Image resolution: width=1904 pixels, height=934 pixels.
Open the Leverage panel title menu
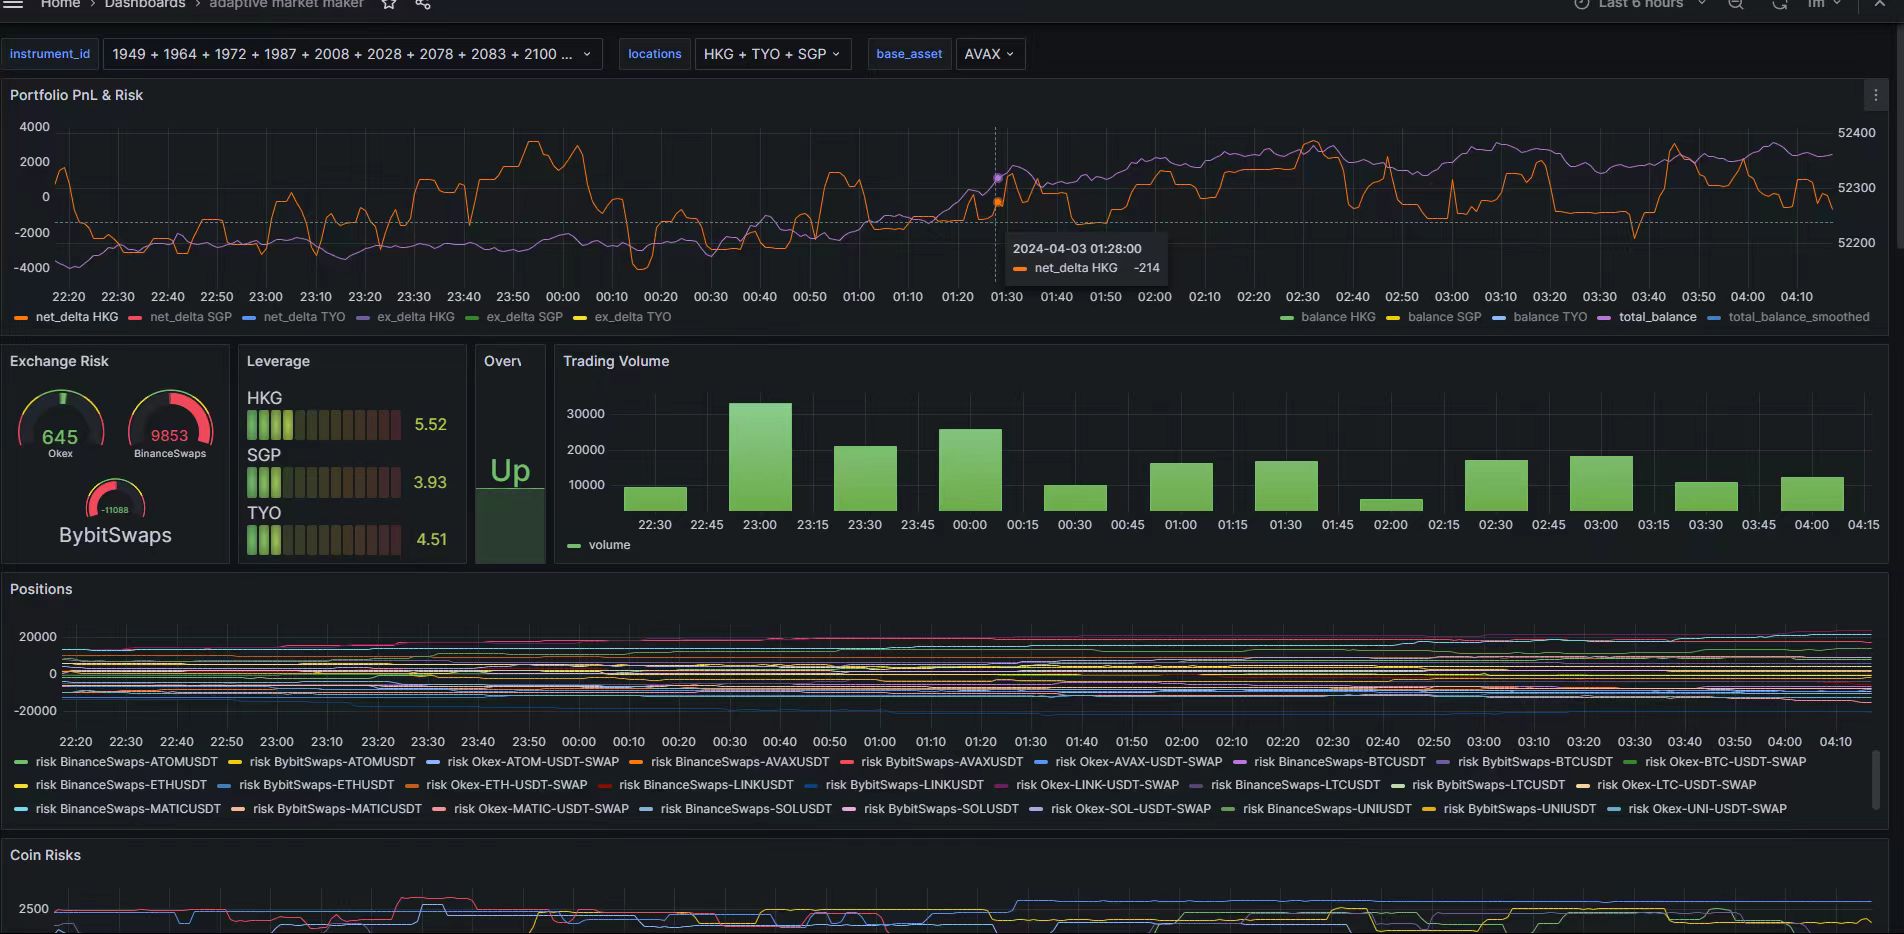click(278, 361)
